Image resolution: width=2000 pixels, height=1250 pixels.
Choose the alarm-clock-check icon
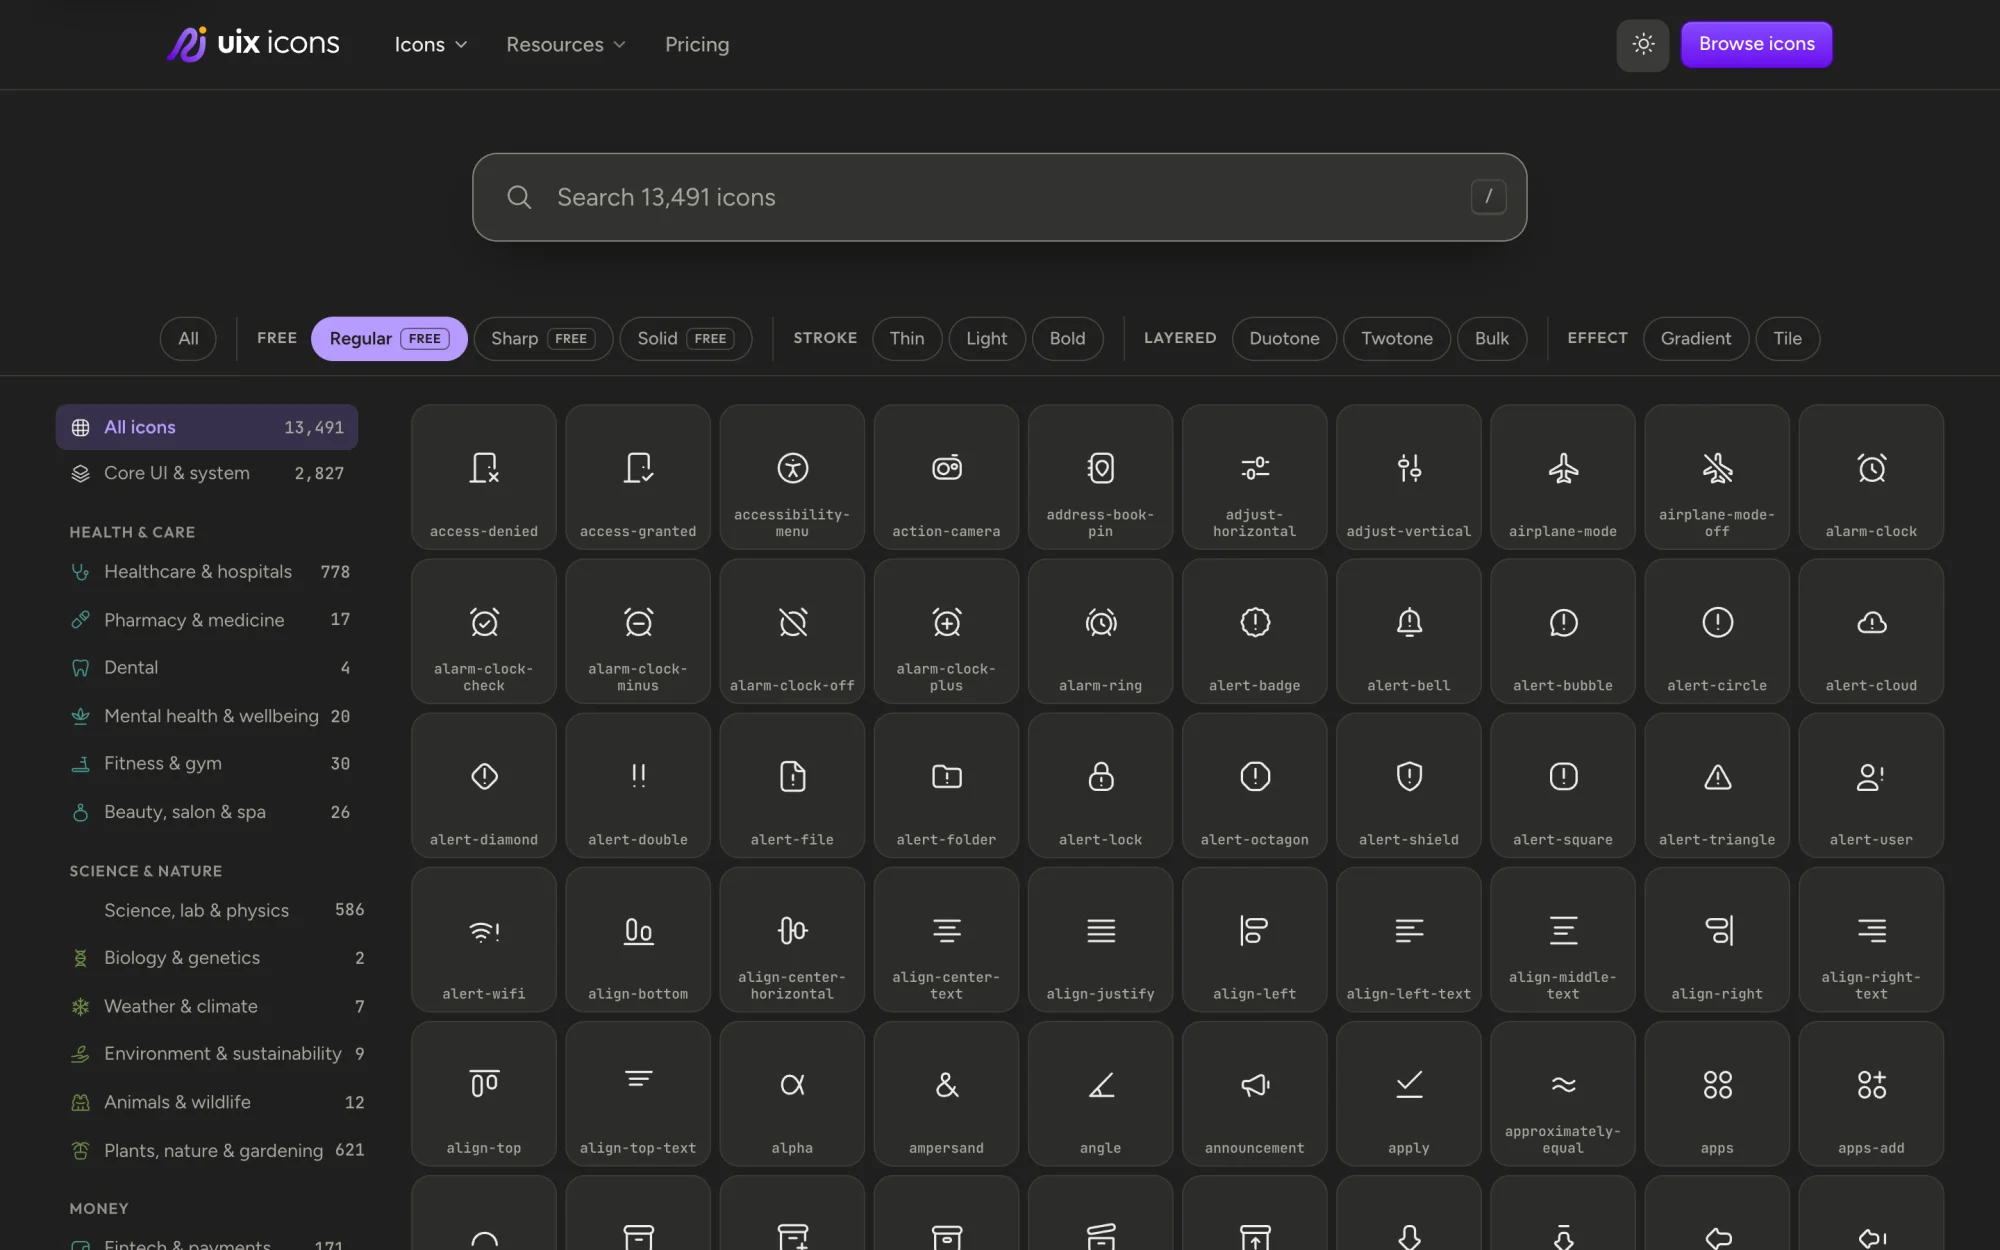coord(484,631)
